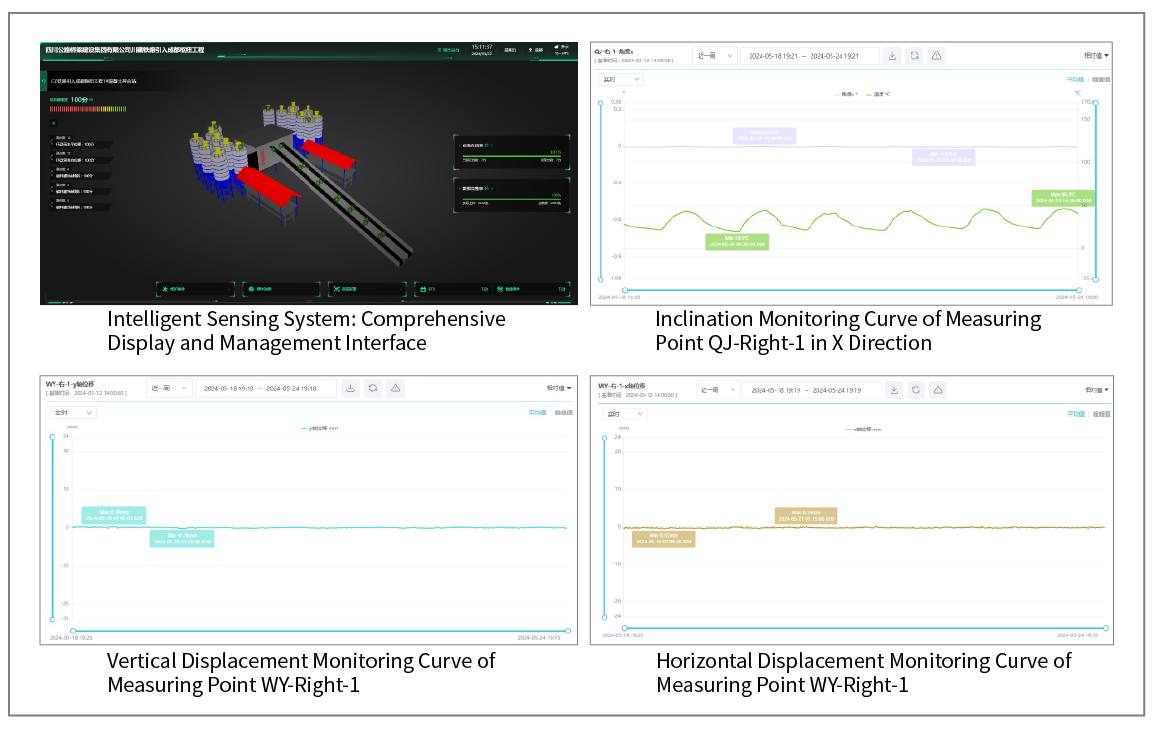
Task: Open 近一周 period dropdown in inclination chart
Action: 714,56
